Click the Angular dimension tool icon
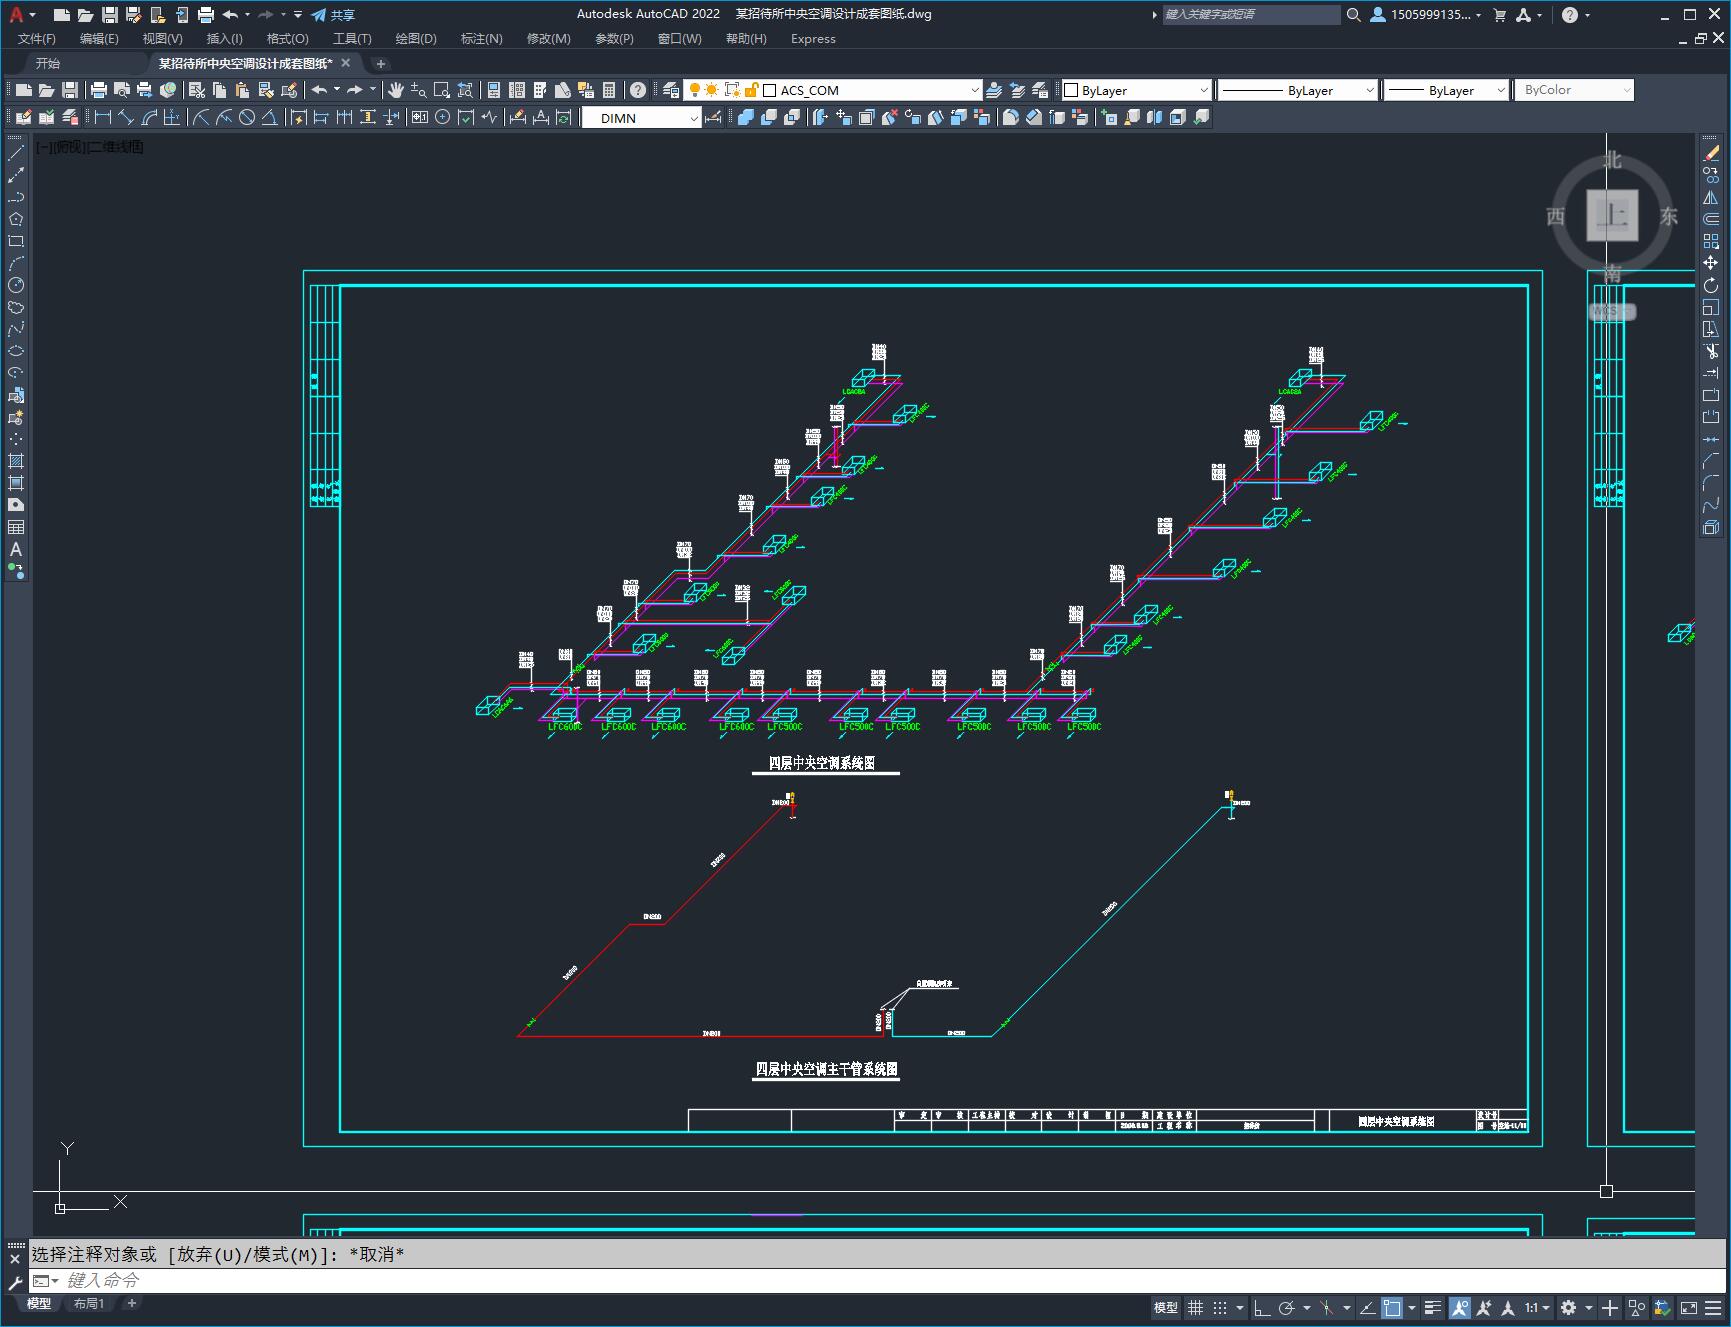1731x1327 pixels. 270,117
